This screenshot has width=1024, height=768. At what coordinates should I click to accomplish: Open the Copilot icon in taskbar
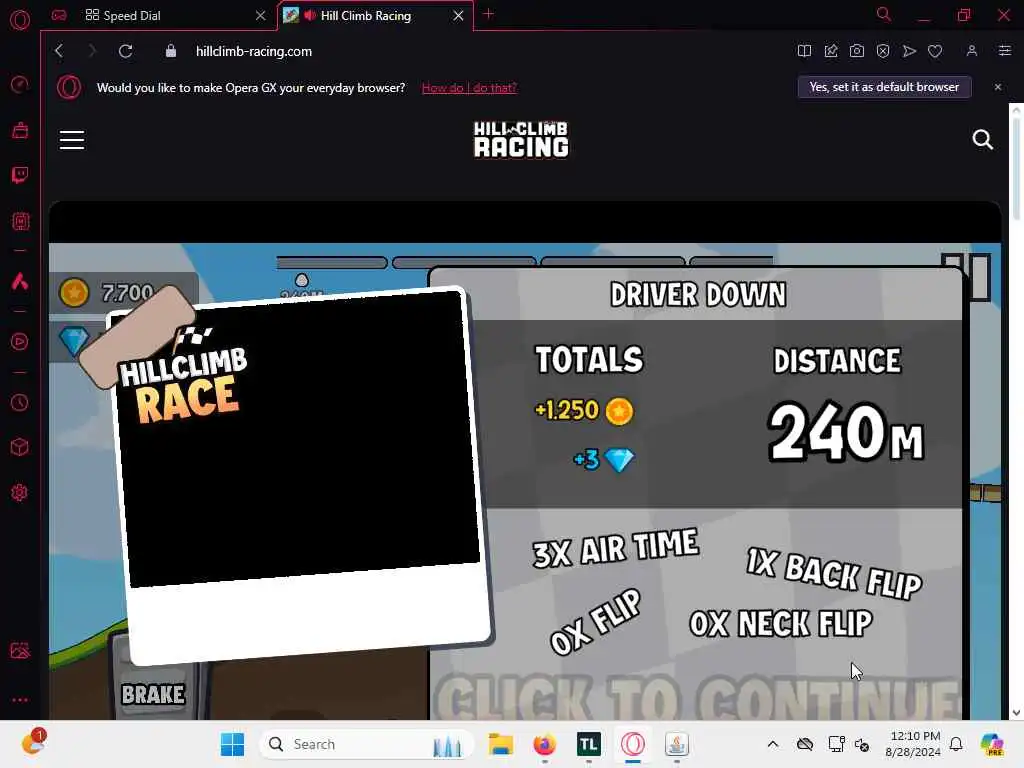(991, 744)
